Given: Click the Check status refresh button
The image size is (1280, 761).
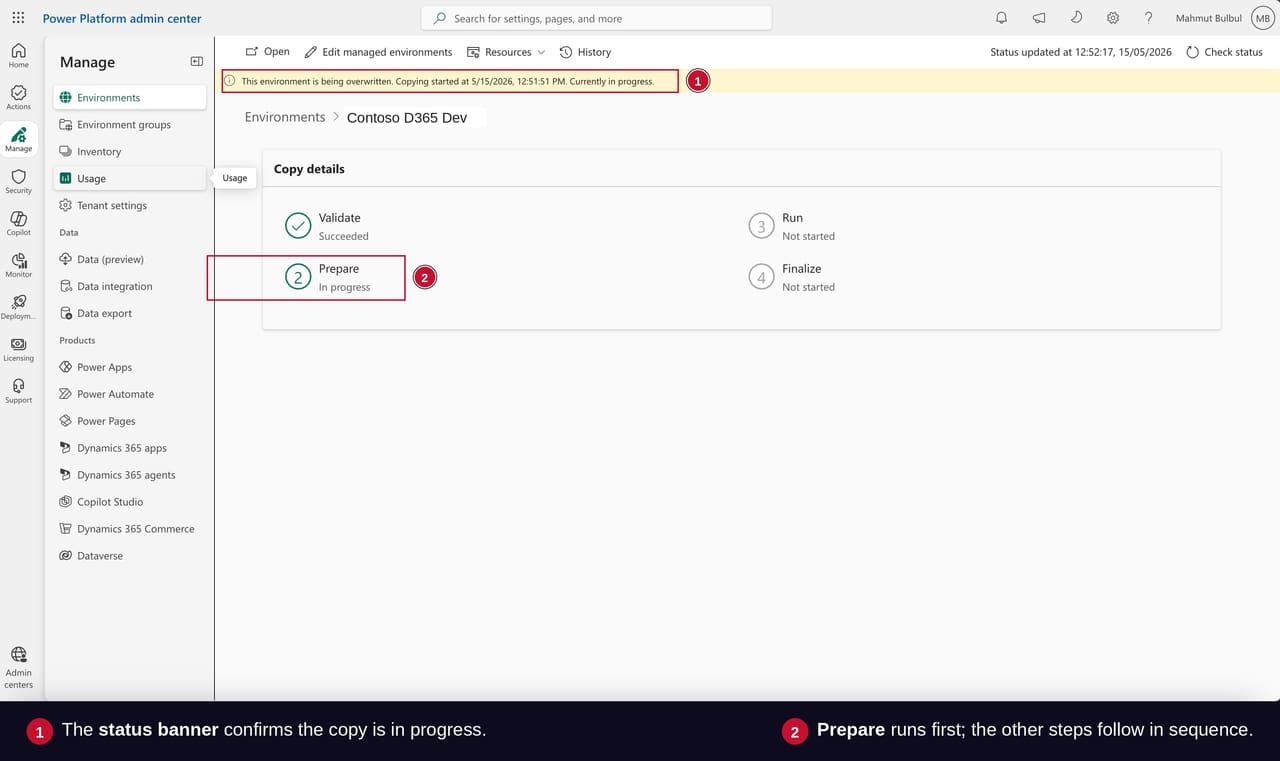Looking at the screenshot, I should click(1224, 52).
